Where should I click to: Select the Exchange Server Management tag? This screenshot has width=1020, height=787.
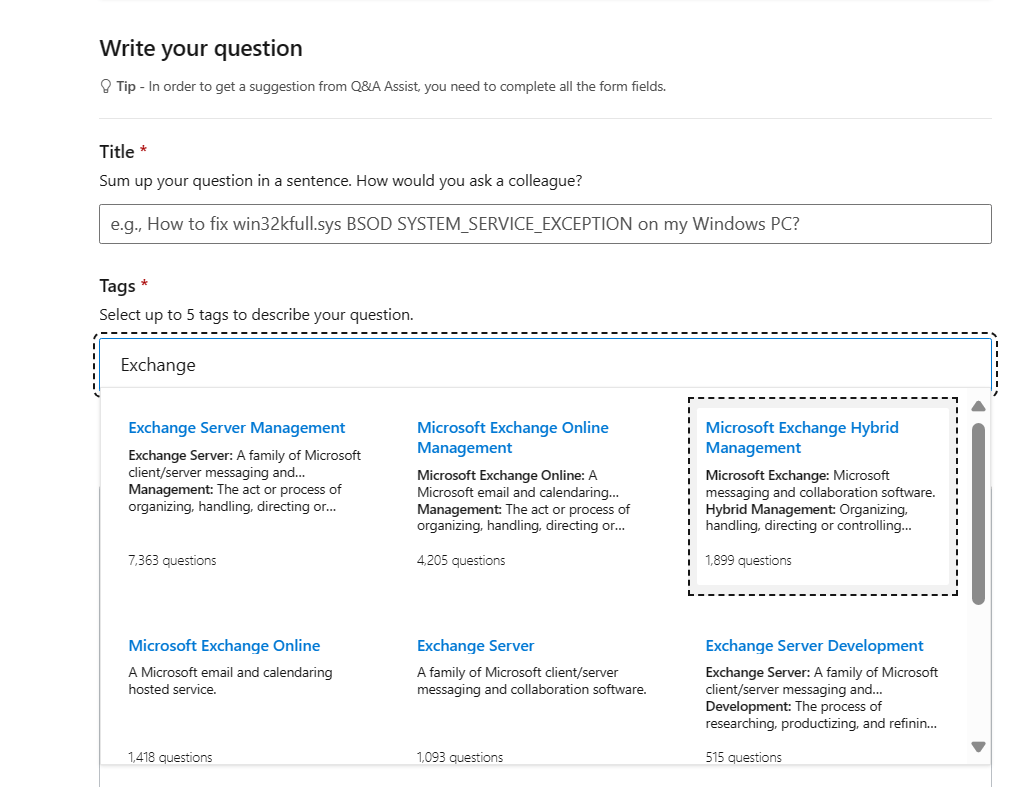coord(237,427)
